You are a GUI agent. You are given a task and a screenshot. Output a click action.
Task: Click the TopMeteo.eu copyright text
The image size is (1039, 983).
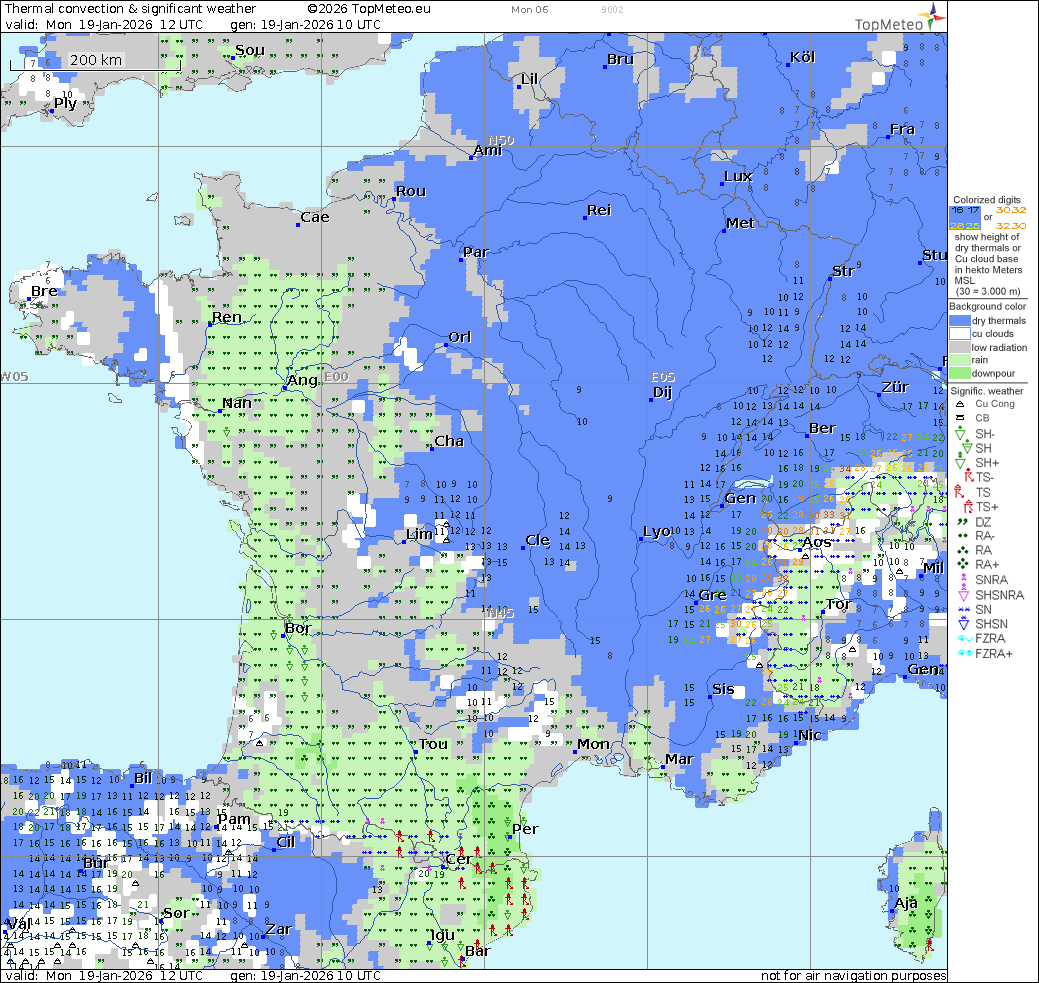[x=369, y=8]
